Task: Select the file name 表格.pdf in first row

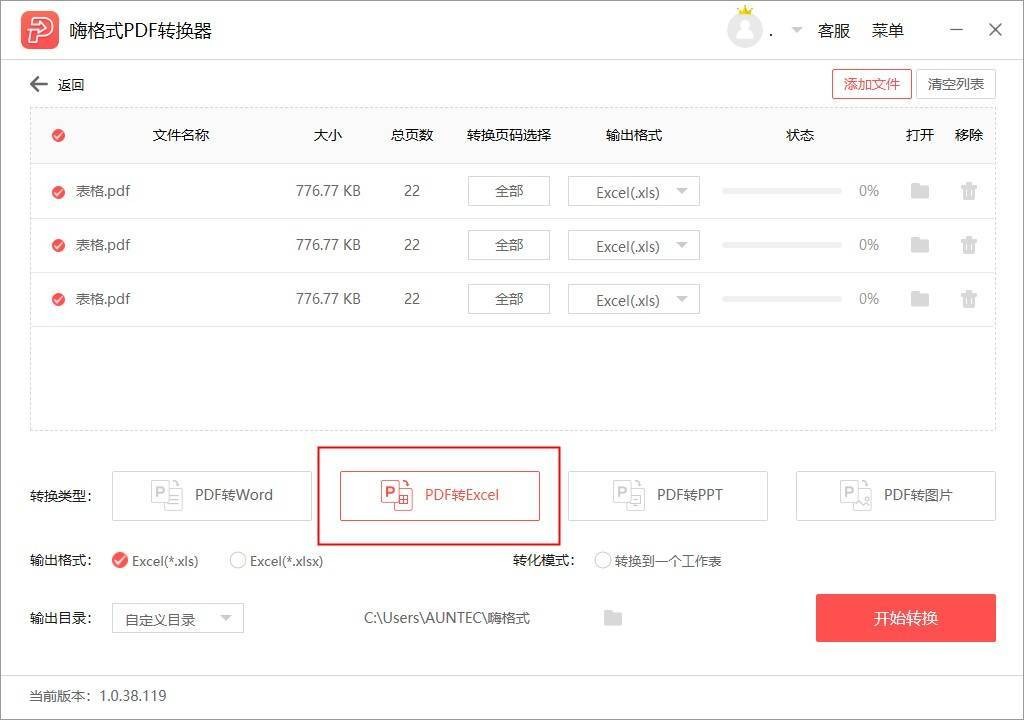Action: click(x=103, y=191)
